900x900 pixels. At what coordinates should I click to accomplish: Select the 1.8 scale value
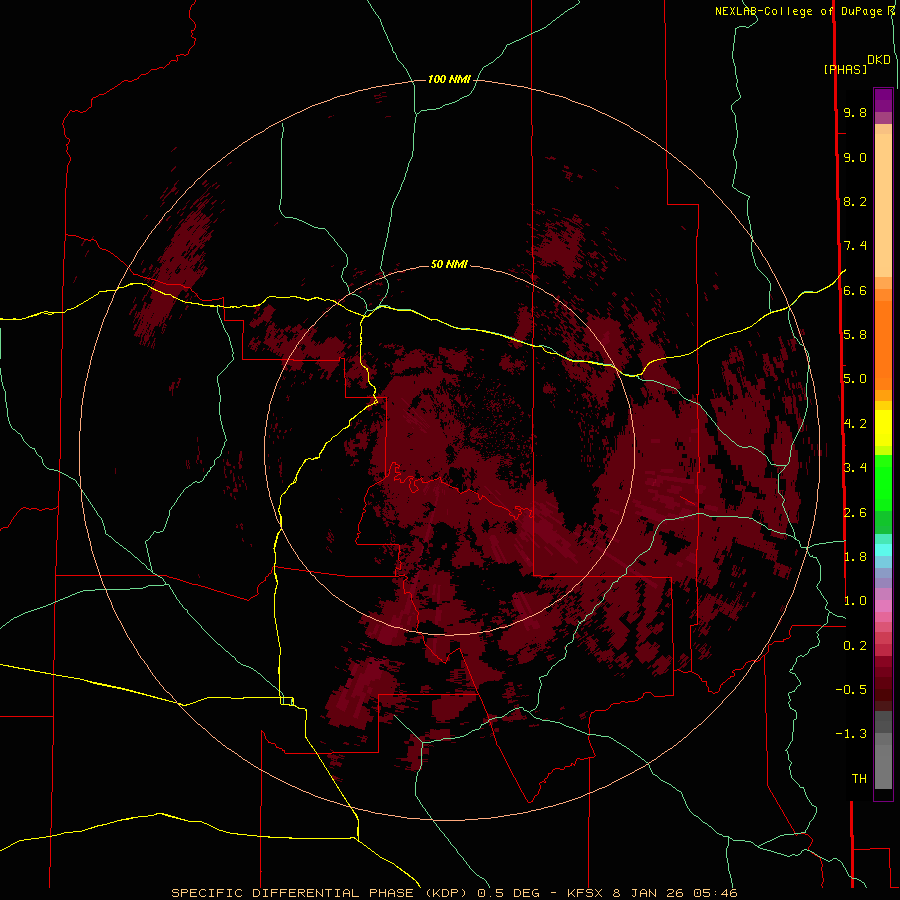855,557
